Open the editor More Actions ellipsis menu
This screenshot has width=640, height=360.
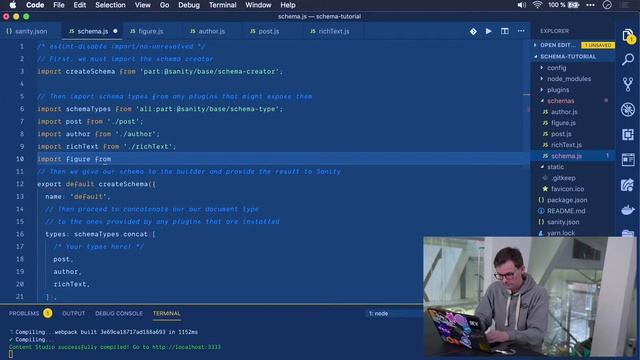tap(521, 31)
